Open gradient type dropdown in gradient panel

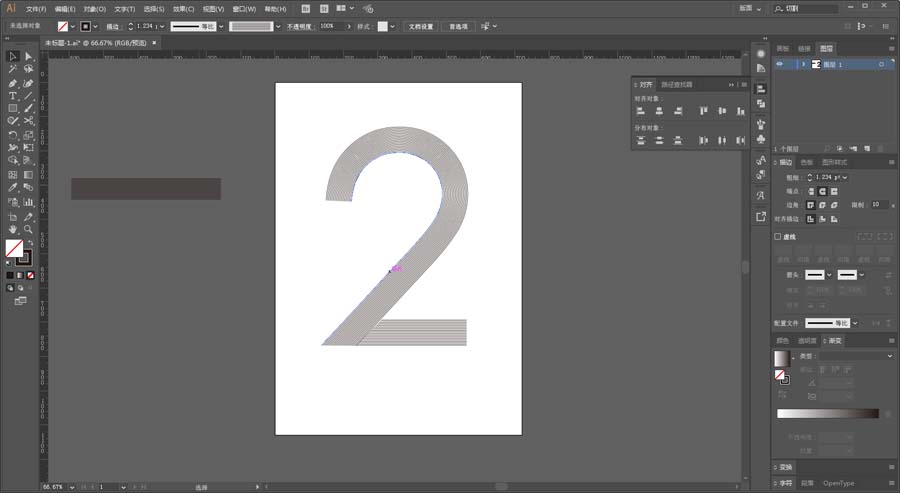click(856, 356)
